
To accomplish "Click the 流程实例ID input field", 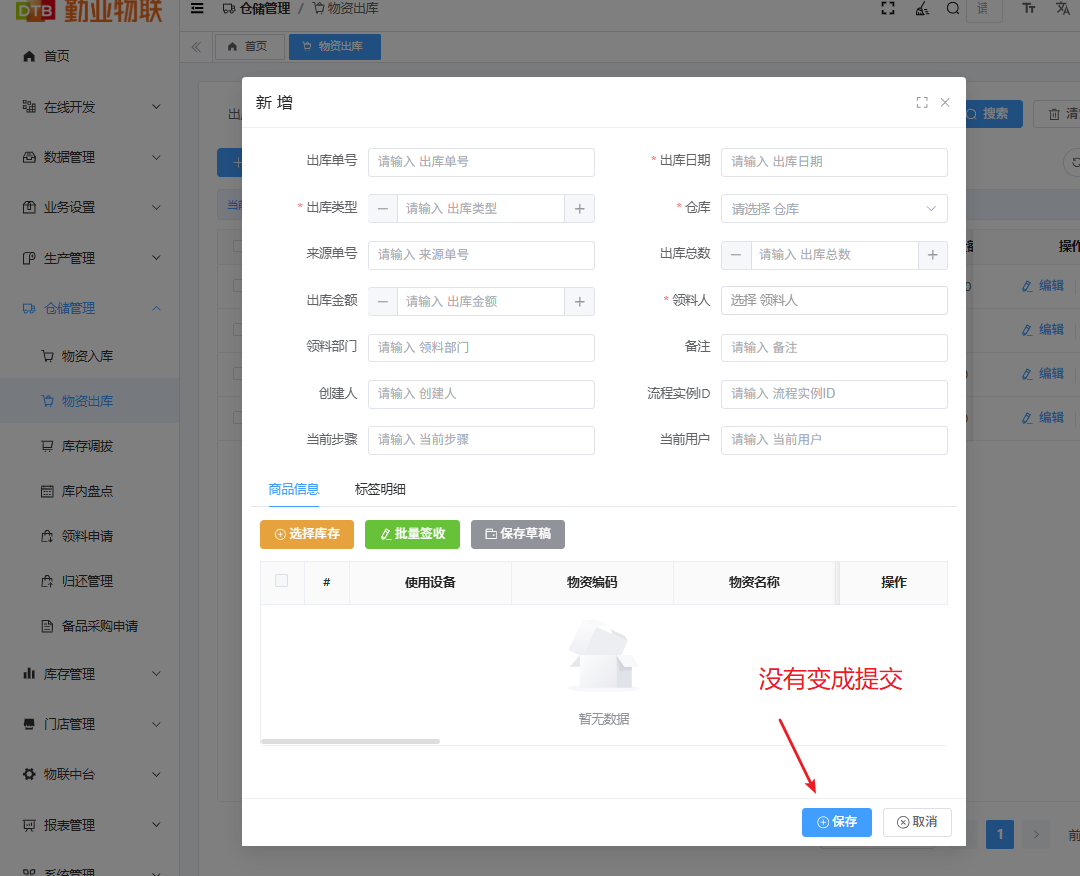I will click(834, 394).
